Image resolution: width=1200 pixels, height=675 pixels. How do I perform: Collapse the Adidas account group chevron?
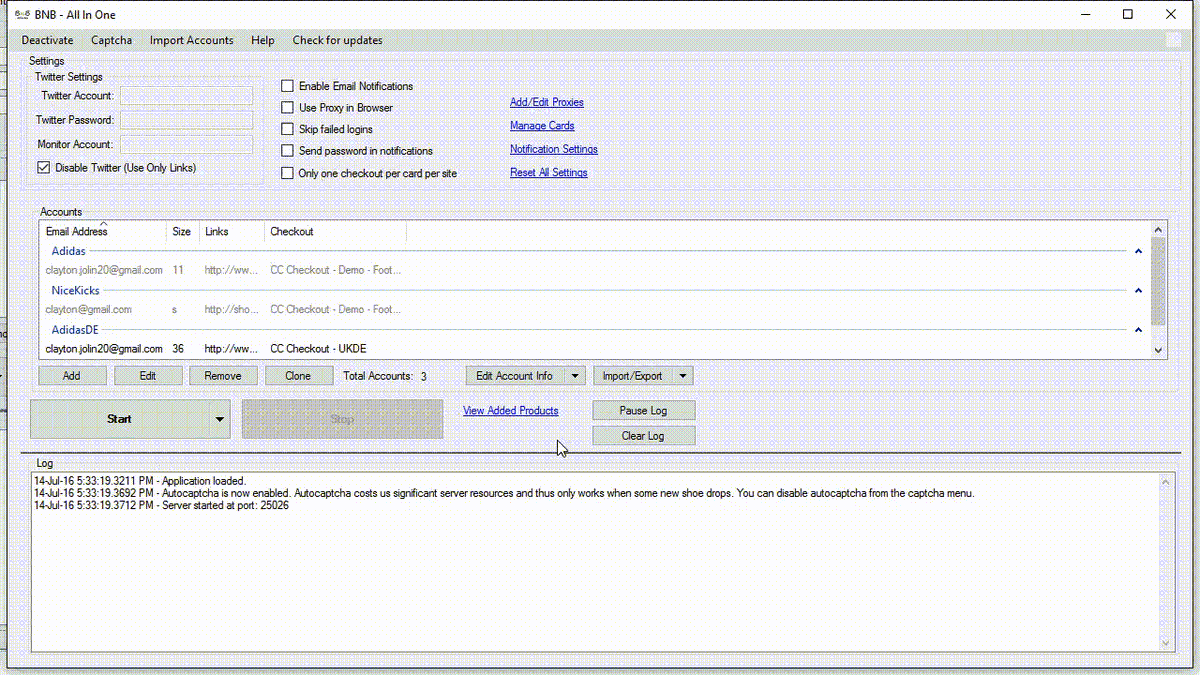pos(1138,251)
